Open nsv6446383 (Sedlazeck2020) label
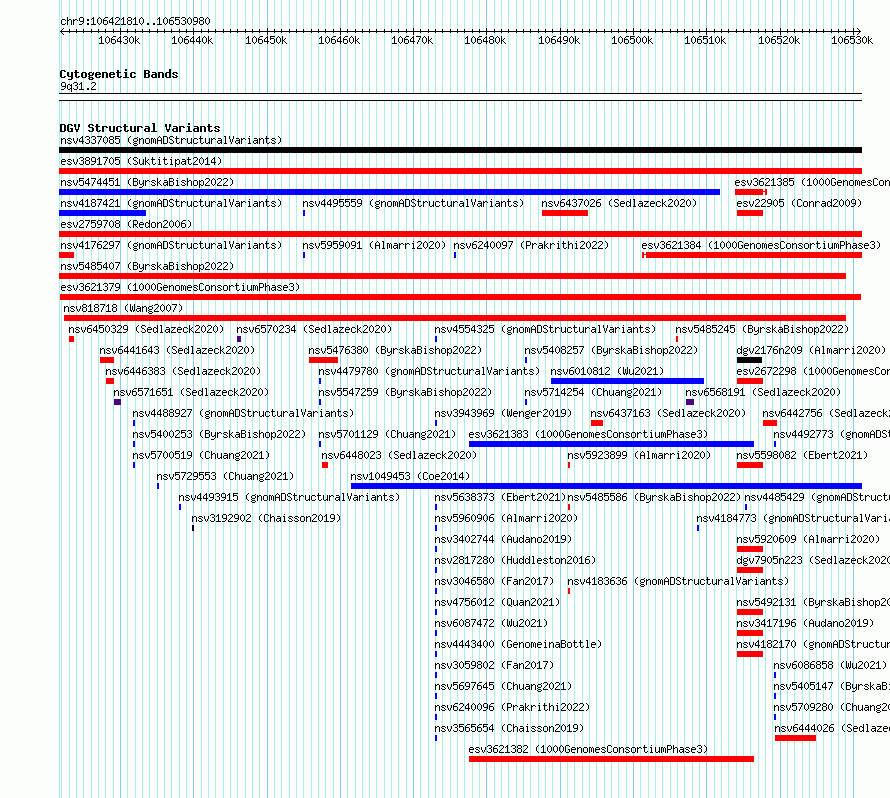Viewport: 890px width, 798px height. point(183,371)
